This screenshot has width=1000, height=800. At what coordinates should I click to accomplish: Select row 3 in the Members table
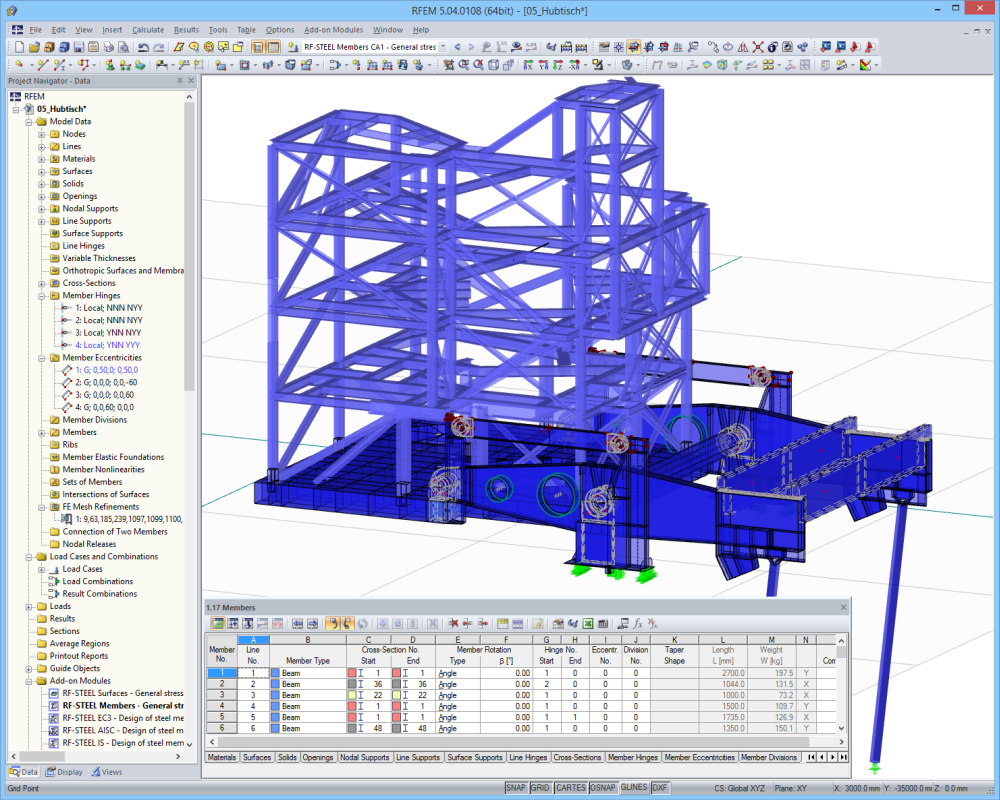(220, 695)
